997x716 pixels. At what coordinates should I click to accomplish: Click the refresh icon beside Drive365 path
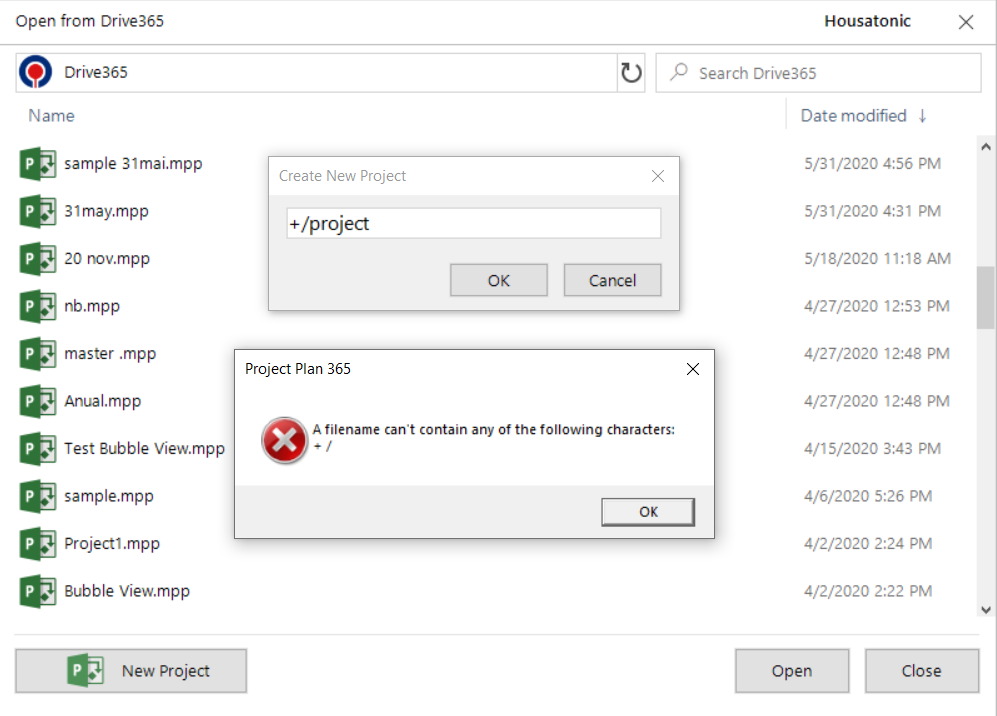(x=631, y=73)
